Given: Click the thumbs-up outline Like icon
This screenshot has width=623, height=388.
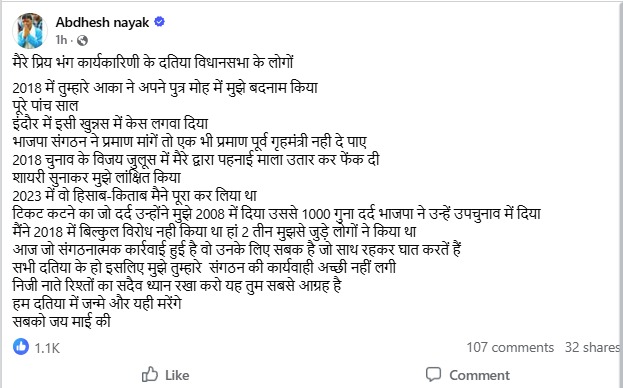Looking at the screenshot, I should pos(150,374).
